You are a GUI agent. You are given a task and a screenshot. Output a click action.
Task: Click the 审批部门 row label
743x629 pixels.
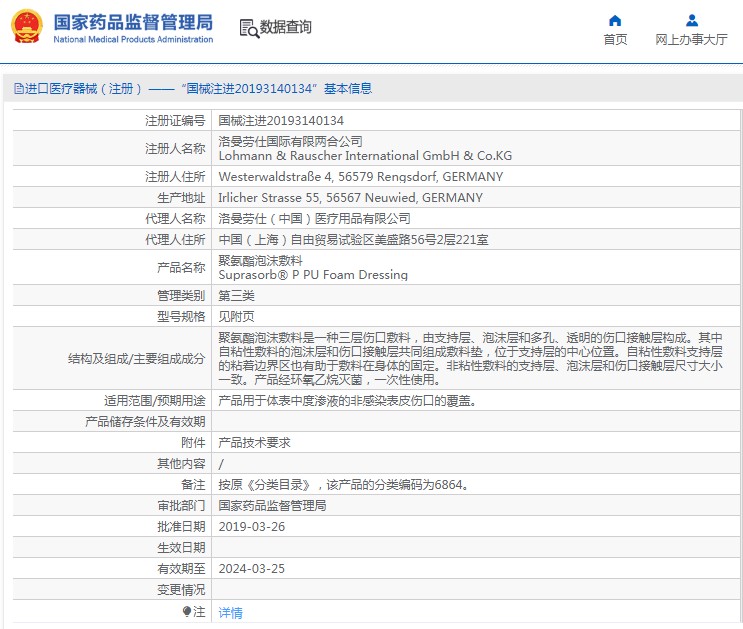pyautogui.click(x=181, y=506)
